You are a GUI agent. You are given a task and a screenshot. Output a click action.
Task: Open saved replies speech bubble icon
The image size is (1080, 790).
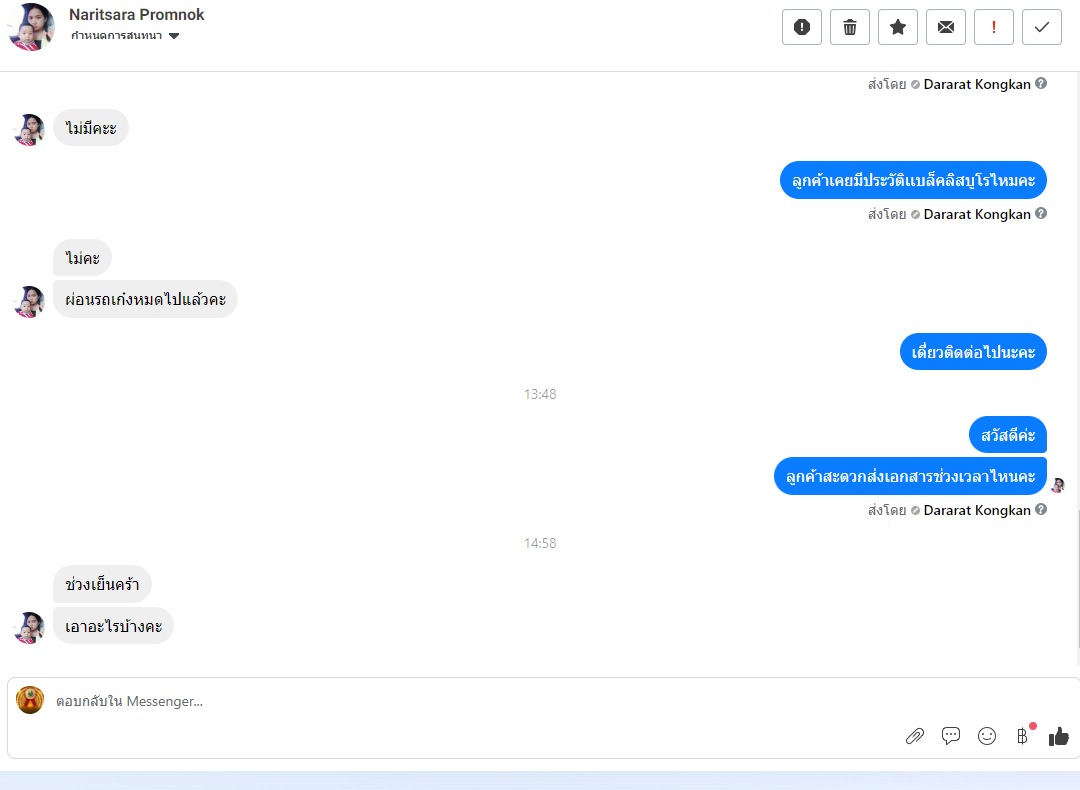point(951,736)
